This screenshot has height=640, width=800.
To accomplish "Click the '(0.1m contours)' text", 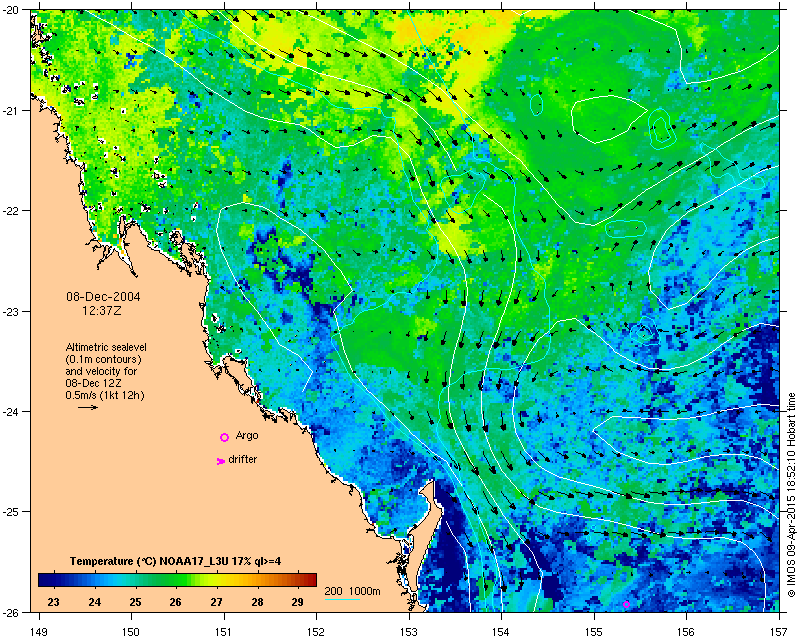I will point(104,359).
